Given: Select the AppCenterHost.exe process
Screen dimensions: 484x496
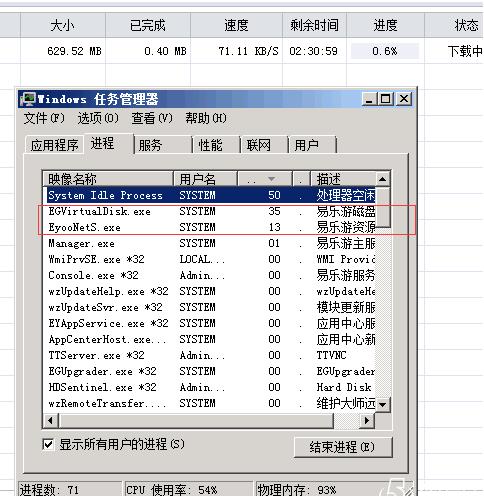Looking at the screenshot, I should [x=210, y=339].
